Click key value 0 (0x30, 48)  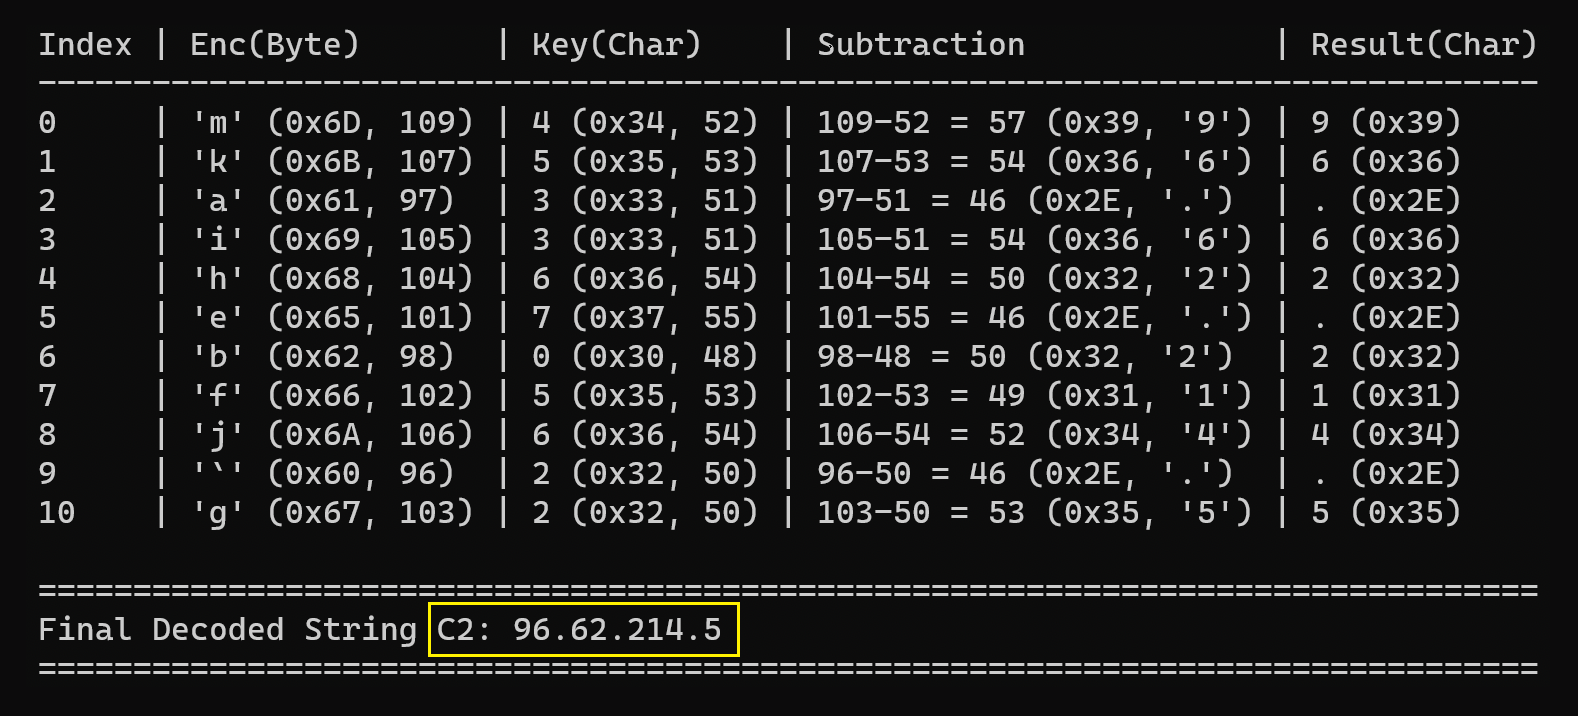tap(645, 357)
